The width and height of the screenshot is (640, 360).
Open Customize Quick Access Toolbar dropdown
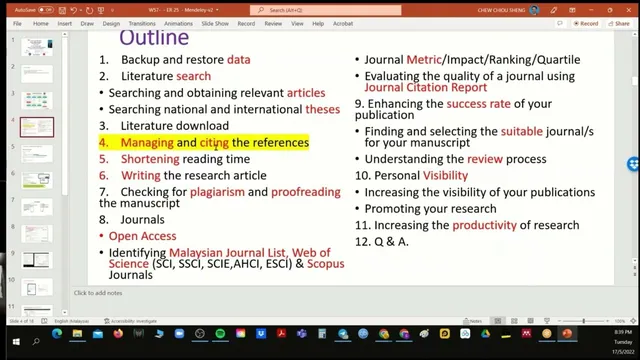point(112,10)
